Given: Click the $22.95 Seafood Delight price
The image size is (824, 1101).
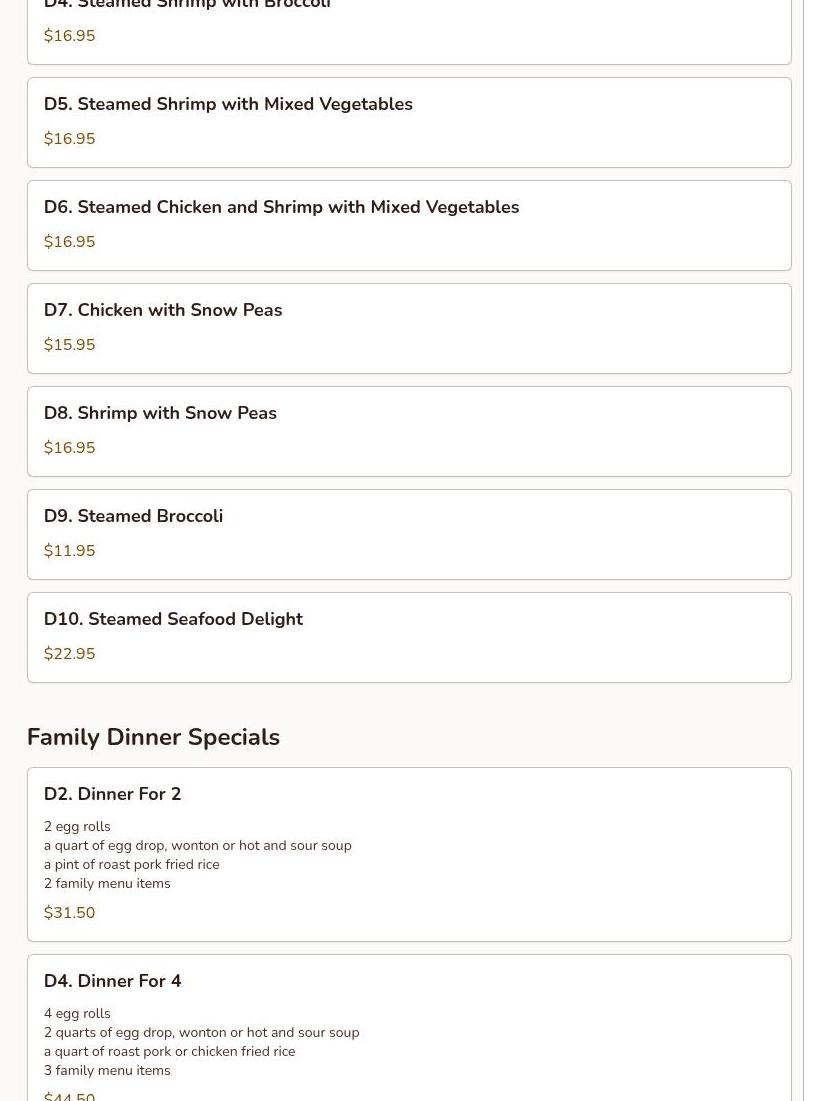Looking at the screenshot, I should (x=70, y=654).
